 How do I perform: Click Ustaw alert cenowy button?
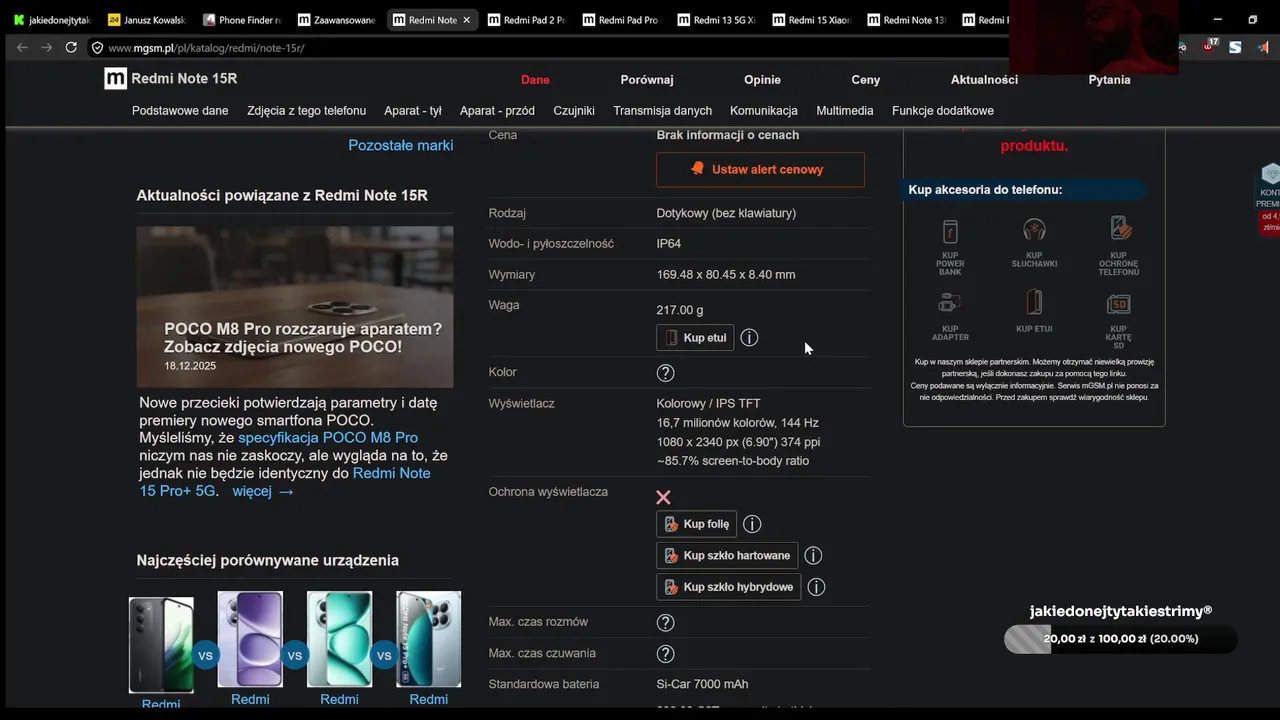click(760, 170)
